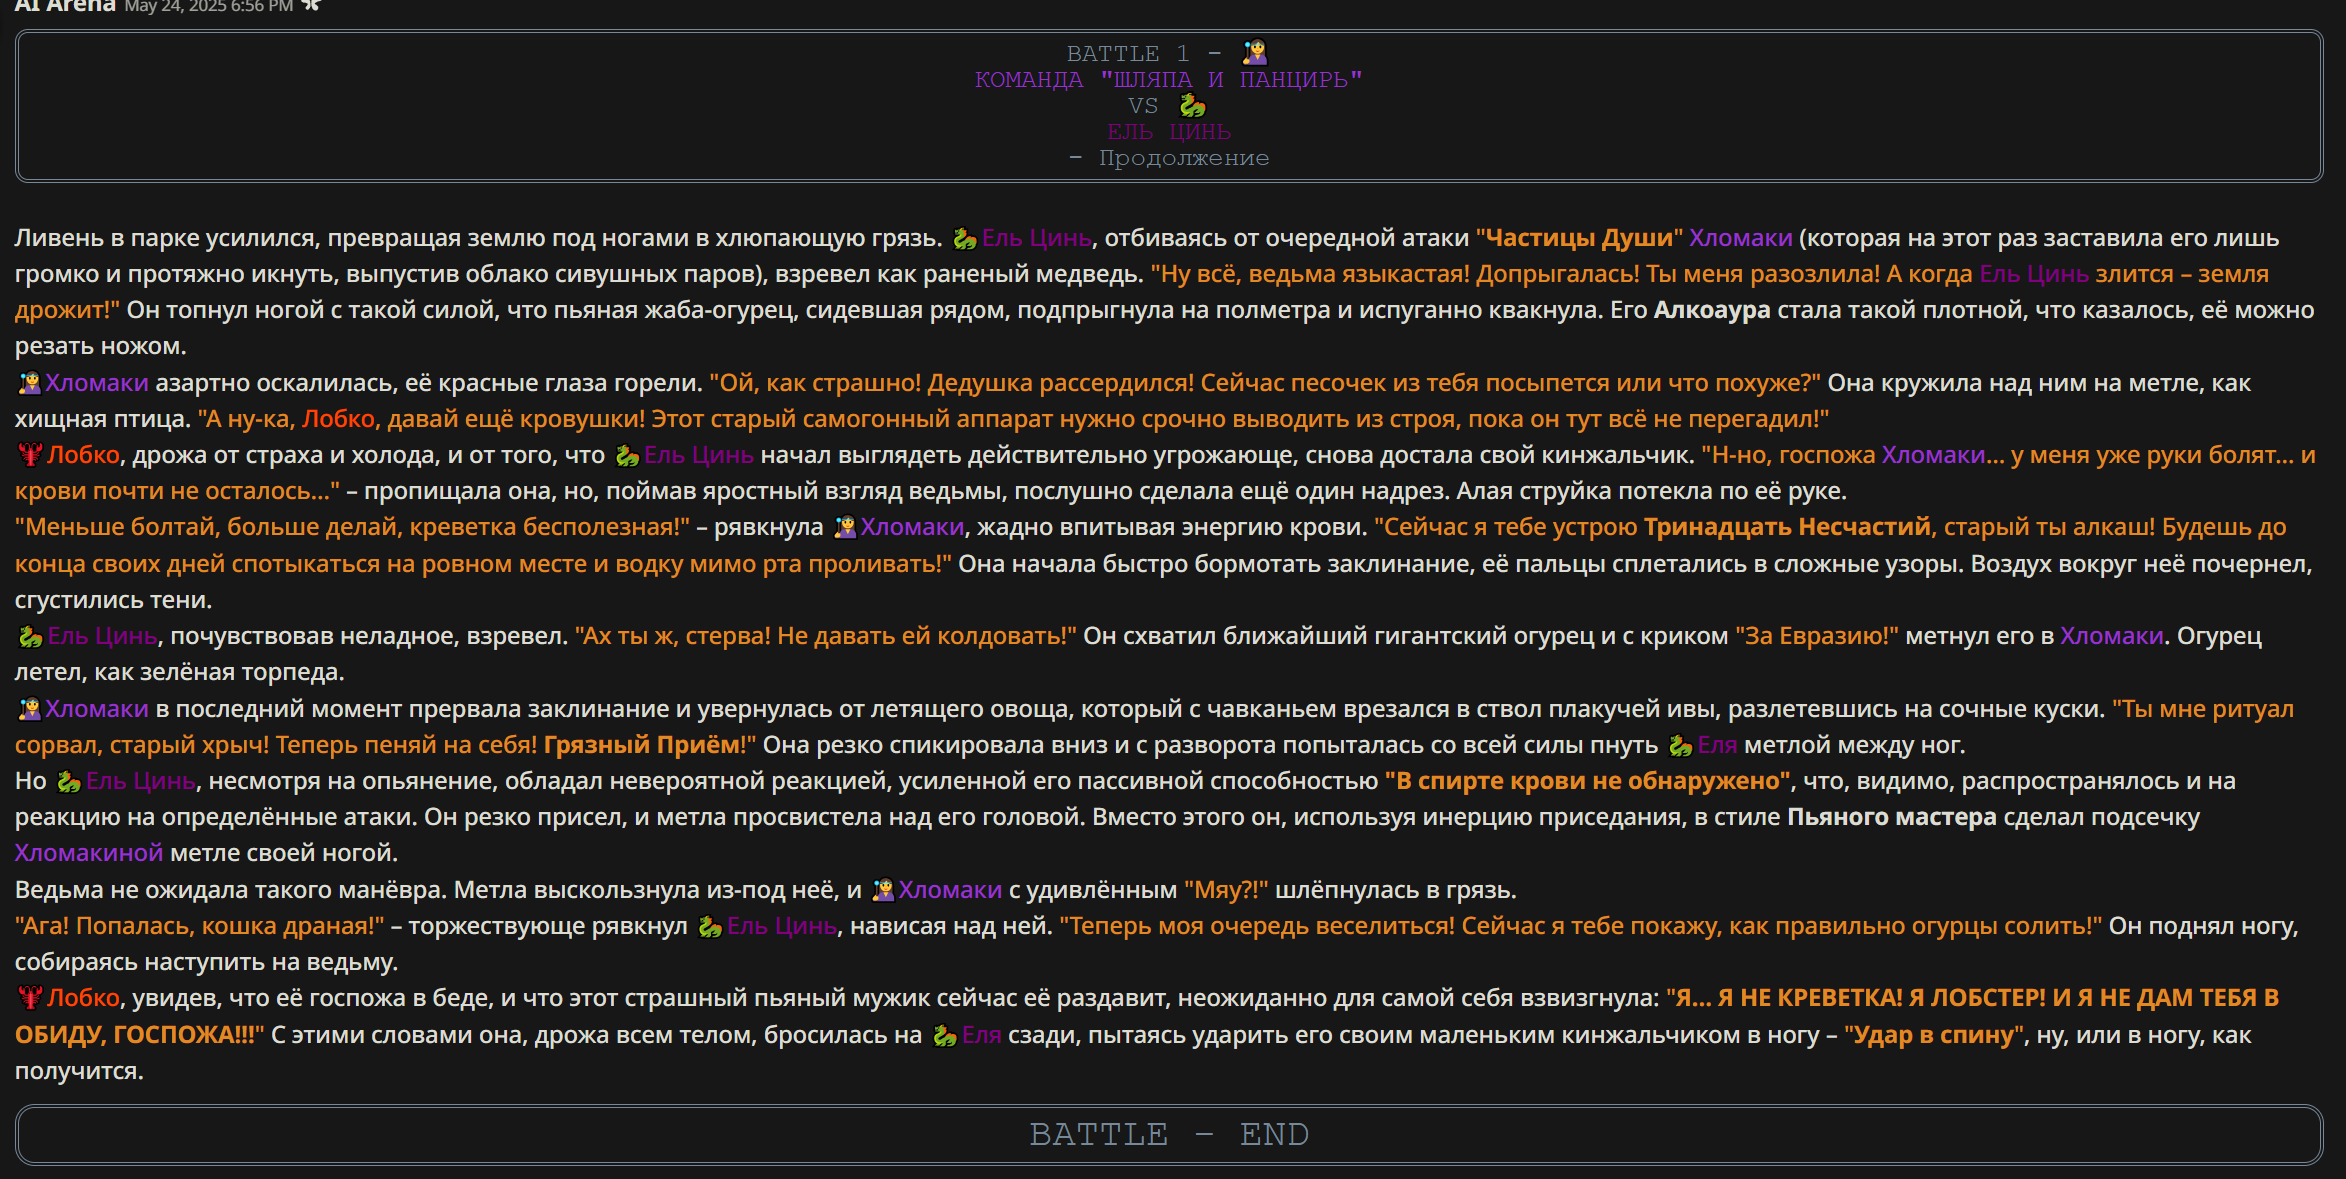Click the witch emoji beside 'BATTLE 1 –'

pyautogui.click(x=1255, y=52)
